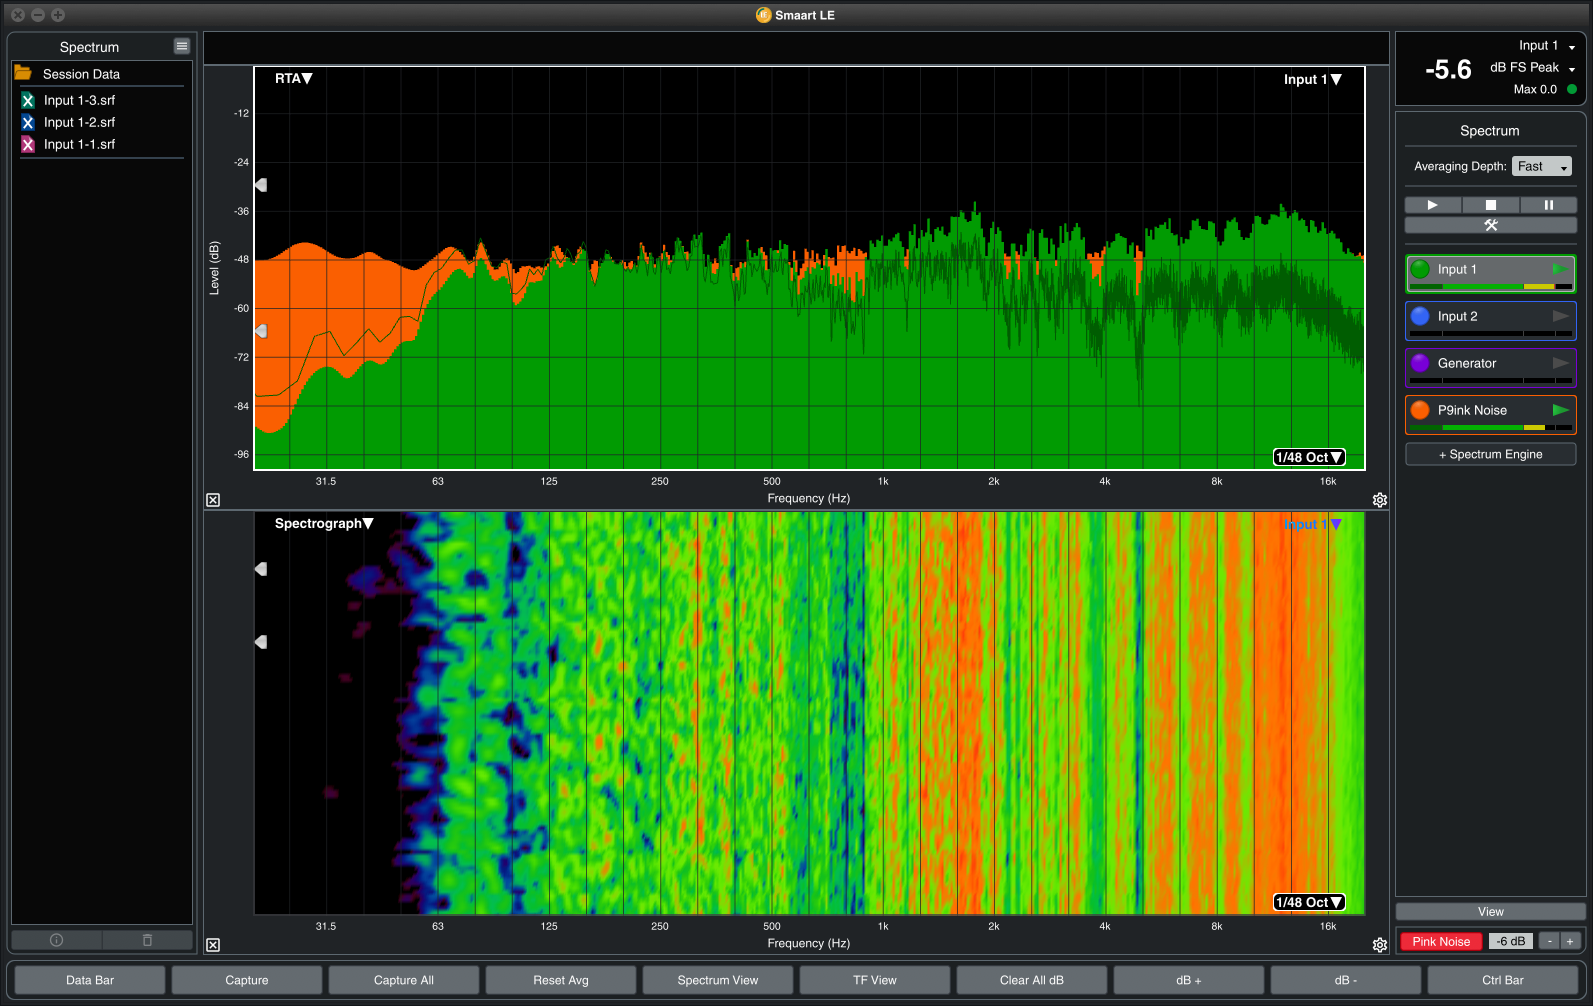Delete selected trace with trash icon

point(147,940)
